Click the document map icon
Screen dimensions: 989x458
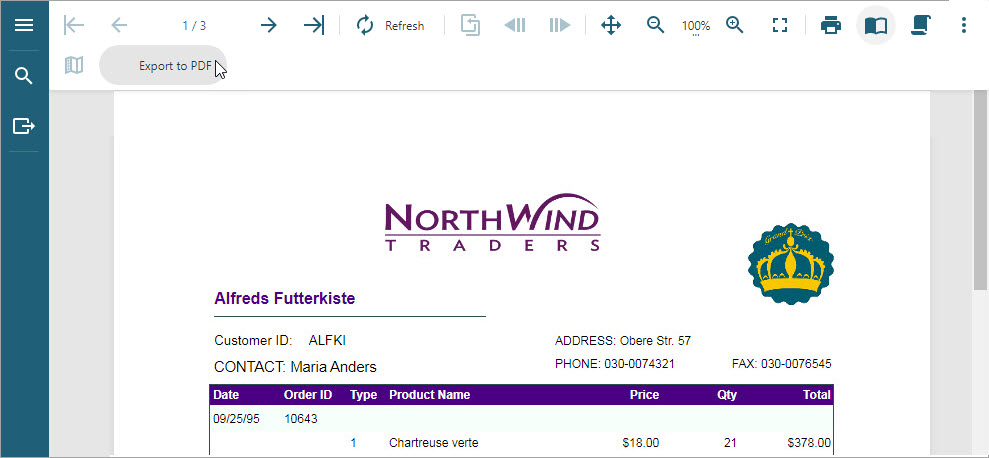coord(74,65)
